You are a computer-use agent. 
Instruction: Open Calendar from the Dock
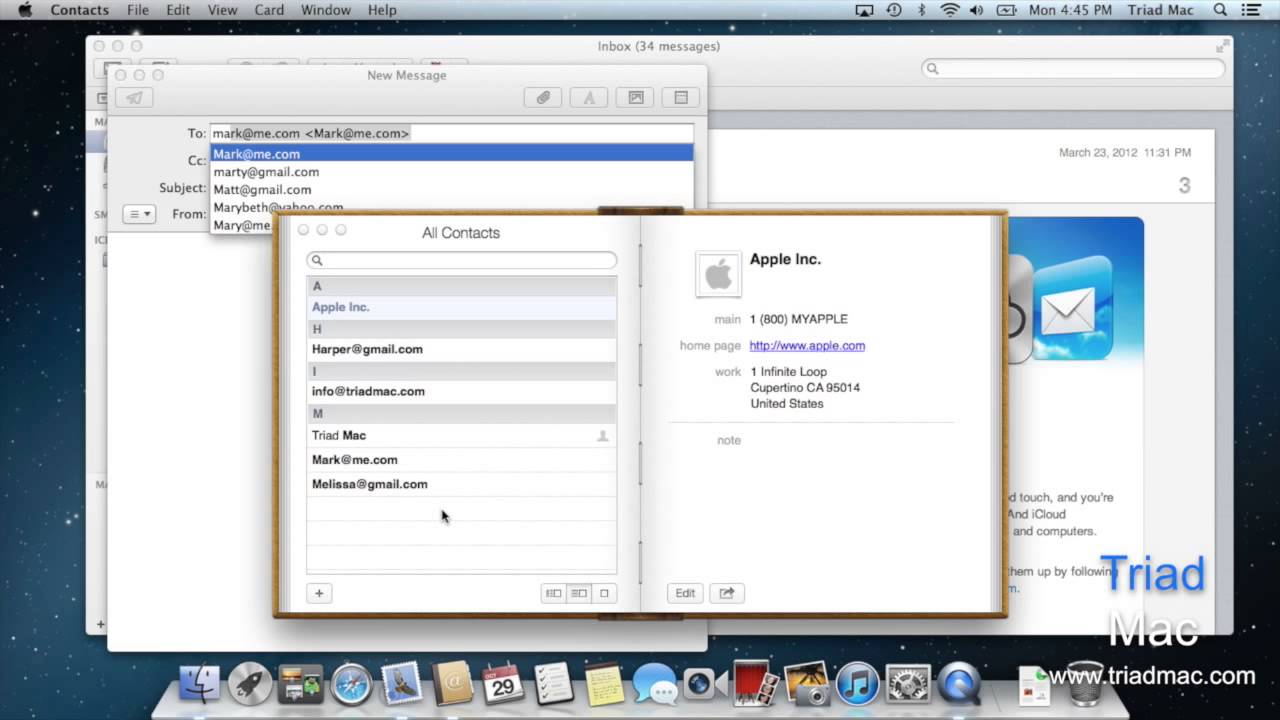coord(503,684)
